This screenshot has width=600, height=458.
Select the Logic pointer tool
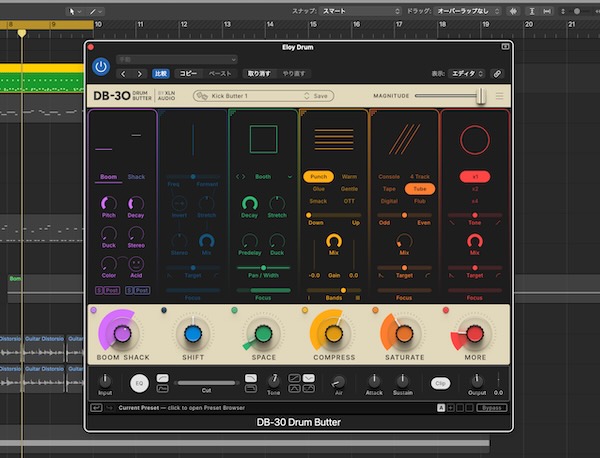(x=72, y=11)
